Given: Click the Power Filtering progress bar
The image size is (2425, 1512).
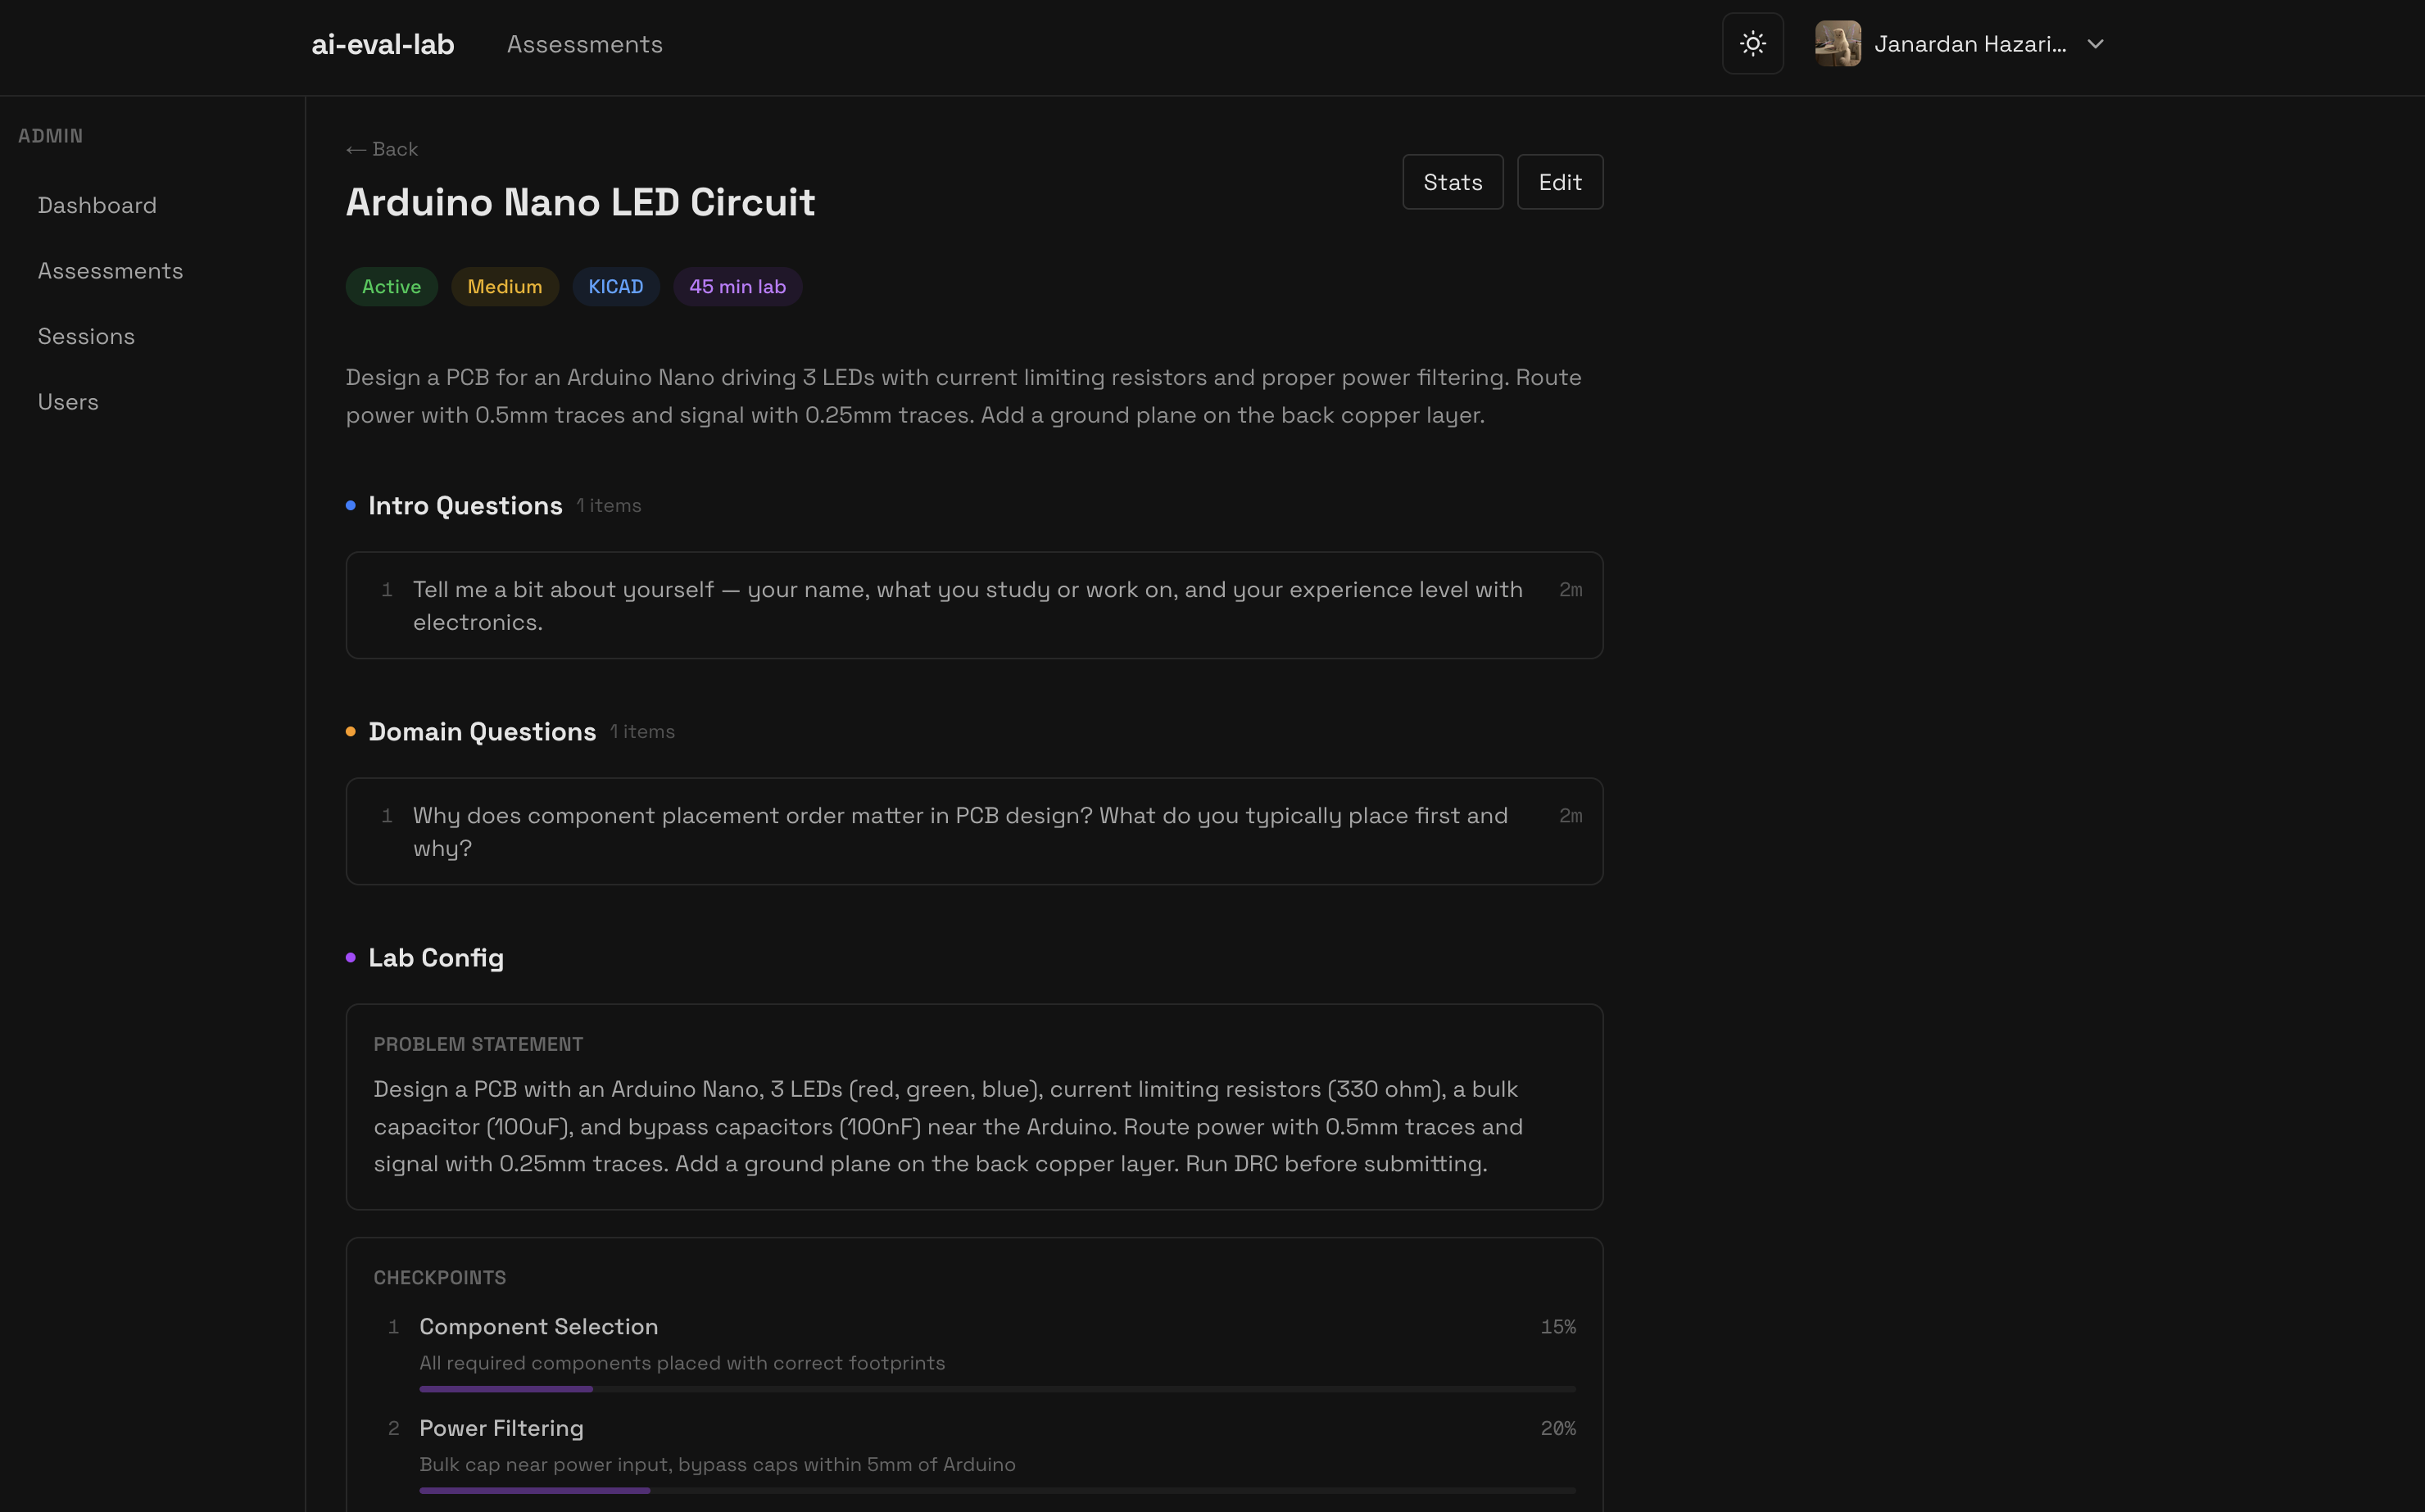Looking at the screenshot, I should click(996, 1490).
